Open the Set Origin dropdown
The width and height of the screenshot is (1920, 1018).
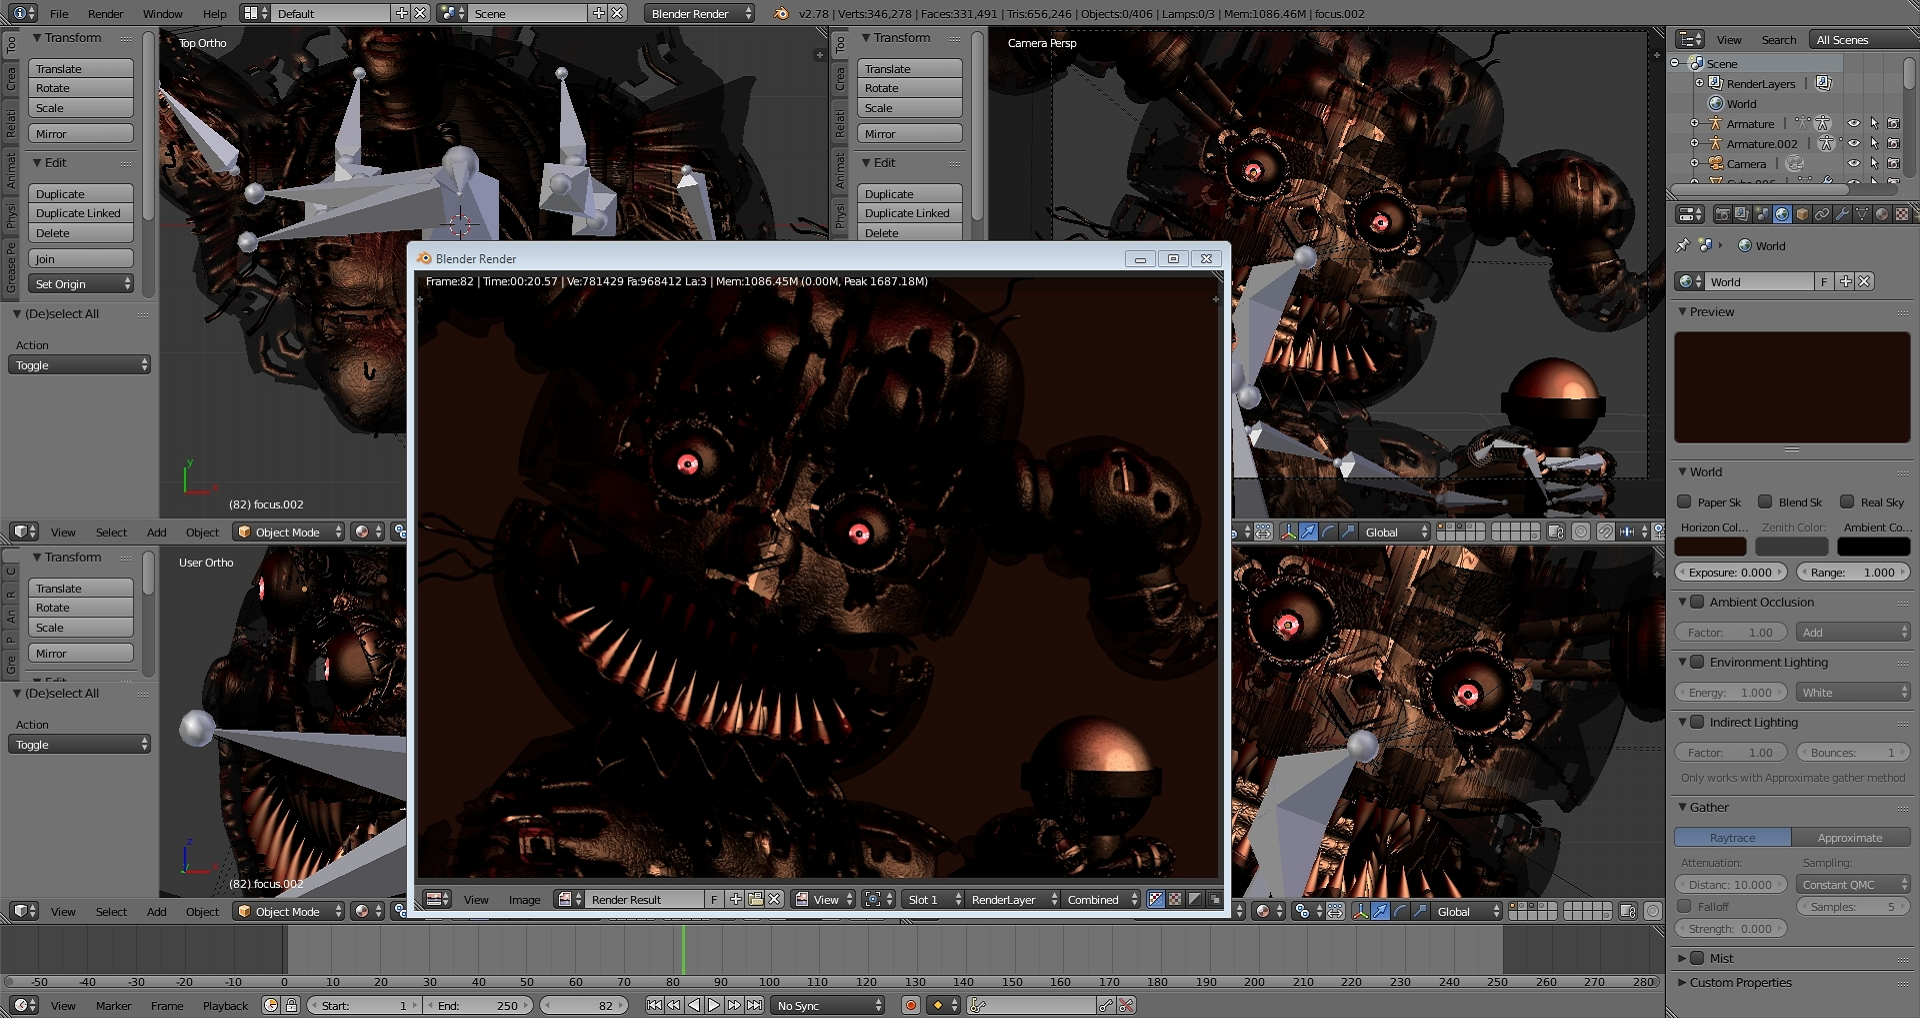click(81, 284)
